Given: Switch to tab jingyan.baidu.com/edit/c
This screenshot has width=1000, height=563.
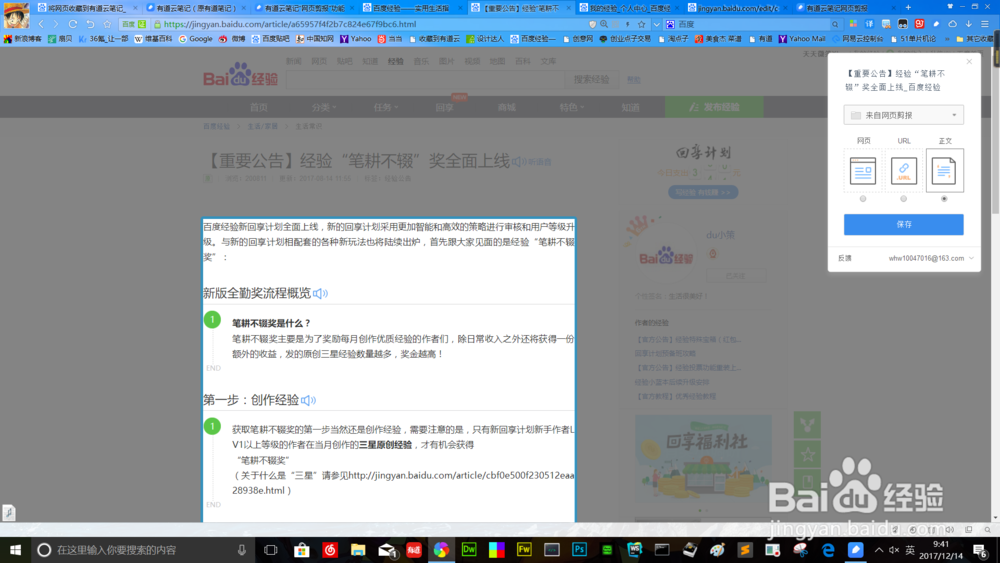Looking at the screenshot, I should [x=737, y=8].
